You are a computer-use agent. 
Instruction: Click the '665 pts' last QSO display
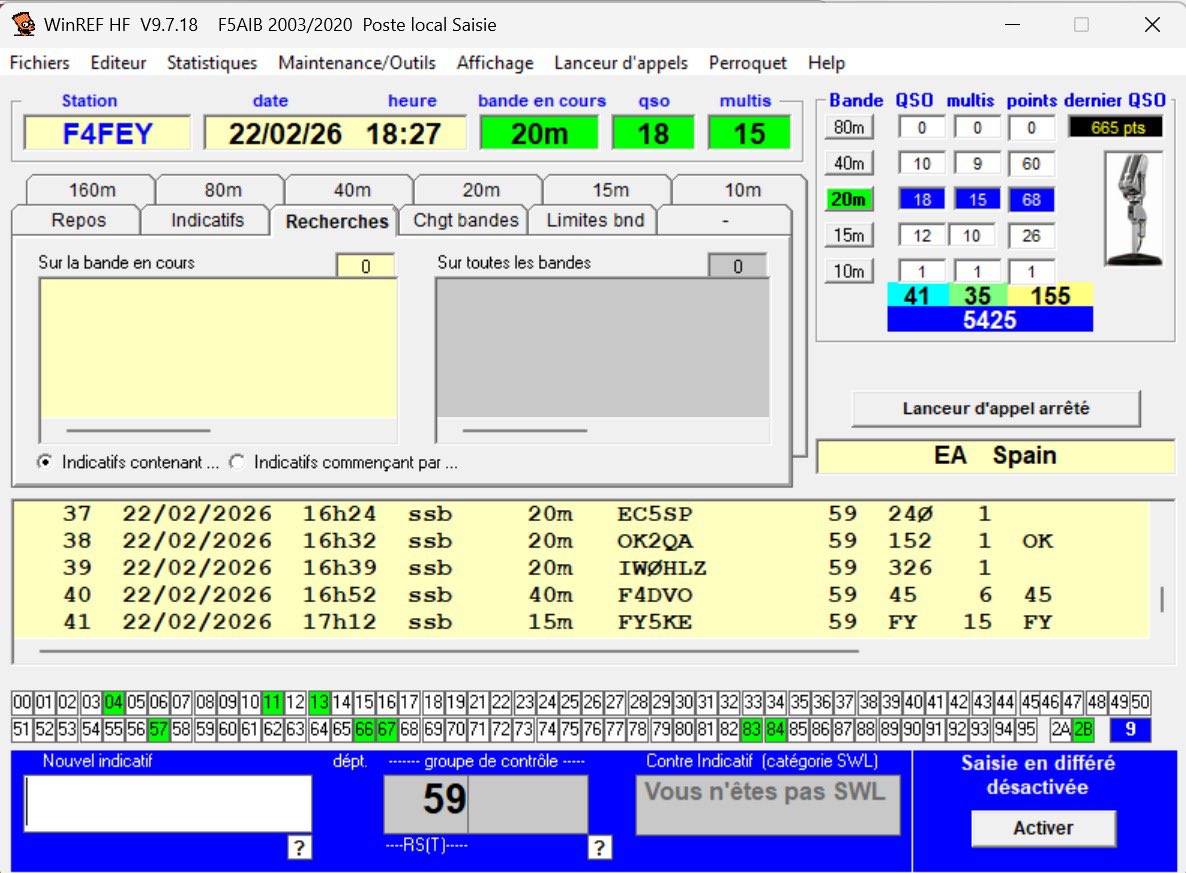tap(1115, 127)
